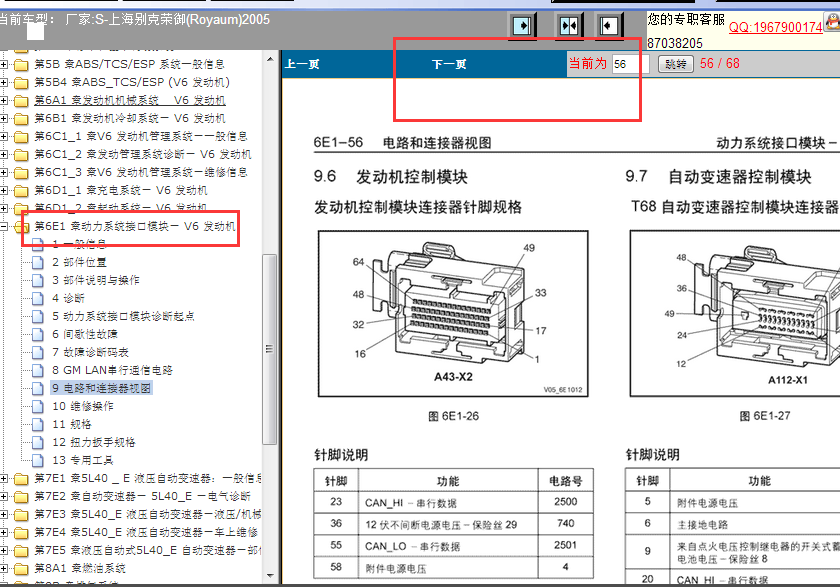Click the current page number input field
Viewport: 840px width, 587px height.
click(x=631, y=64)
